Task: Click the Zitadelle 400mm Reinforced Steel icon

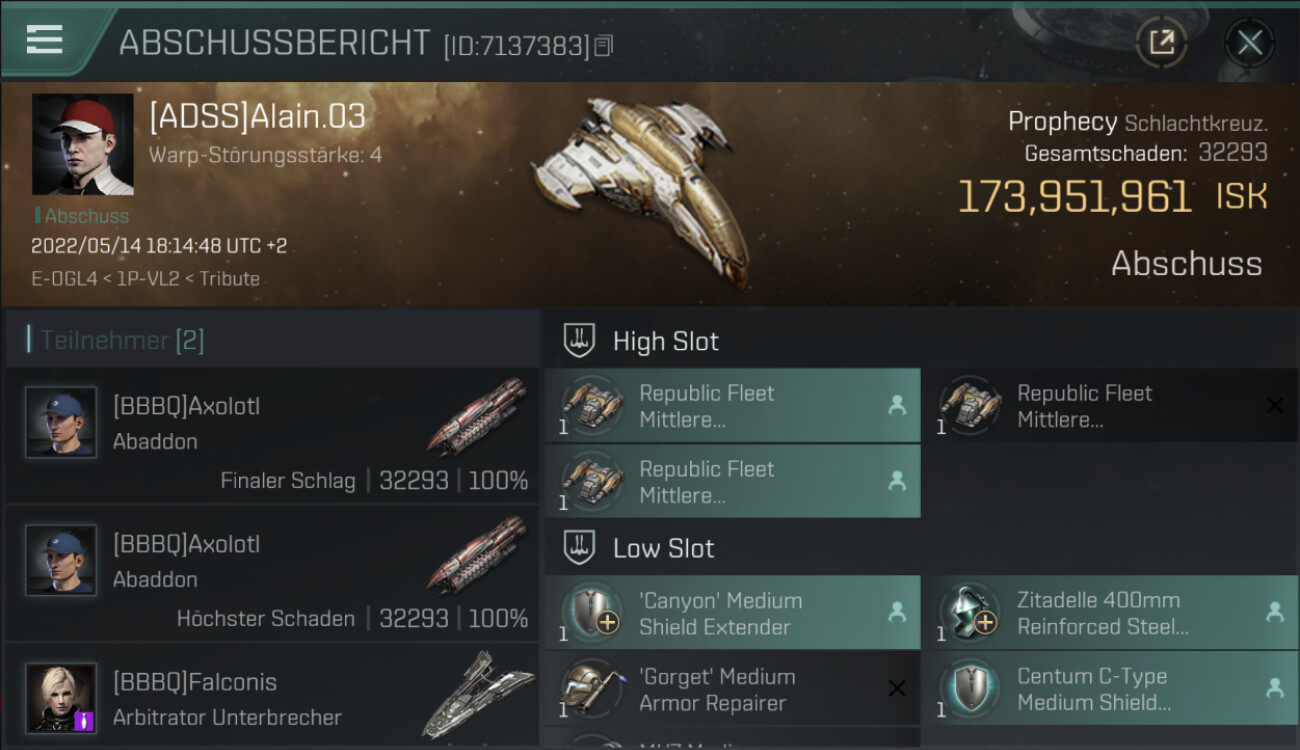Action: (968, 613)
